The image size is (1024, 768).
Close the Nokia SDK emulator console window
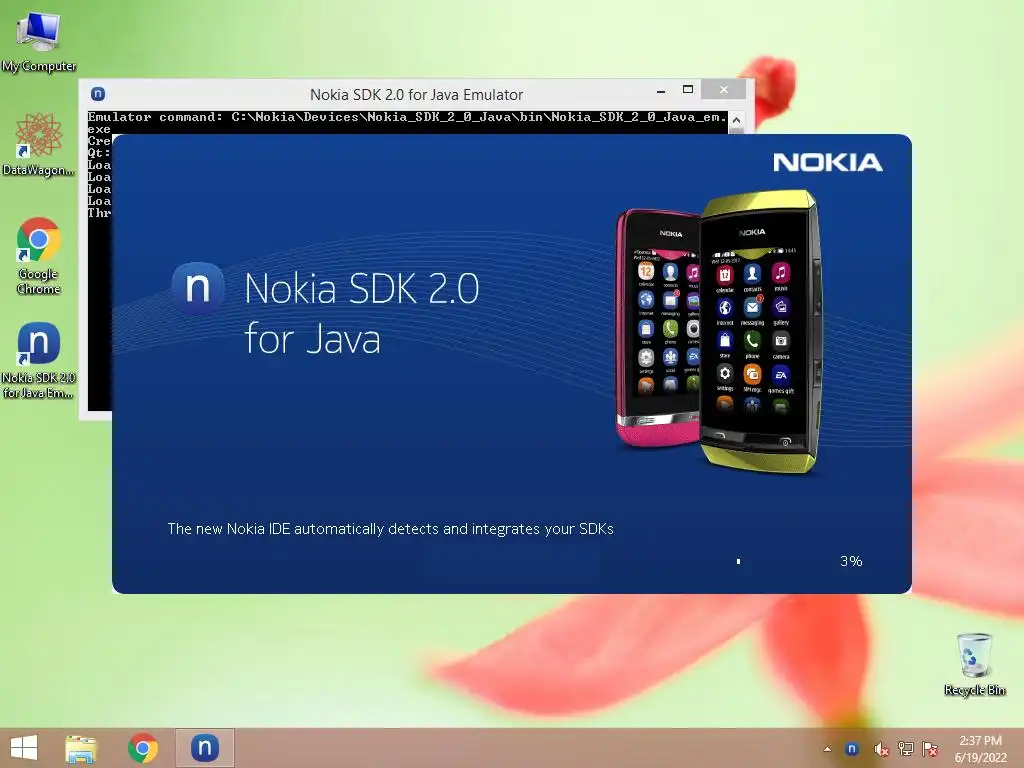724,89
